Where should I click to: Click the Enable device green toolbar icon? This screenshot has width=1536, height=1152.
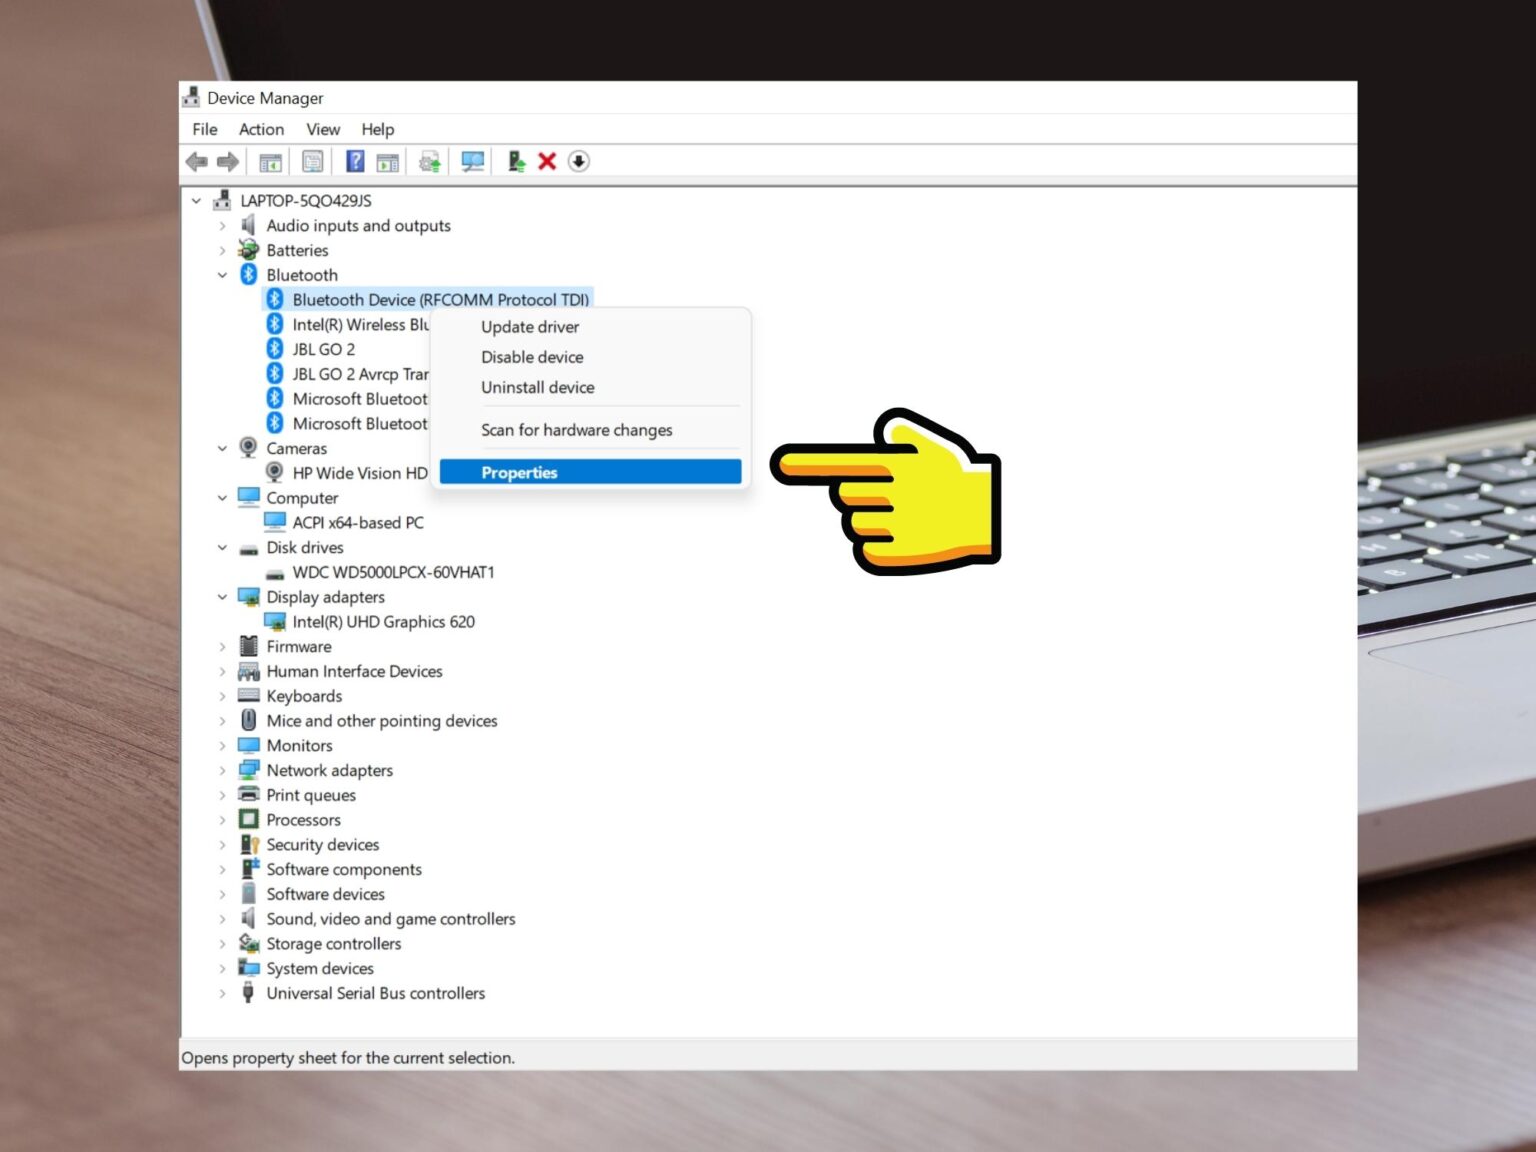[x=515, y=161]
